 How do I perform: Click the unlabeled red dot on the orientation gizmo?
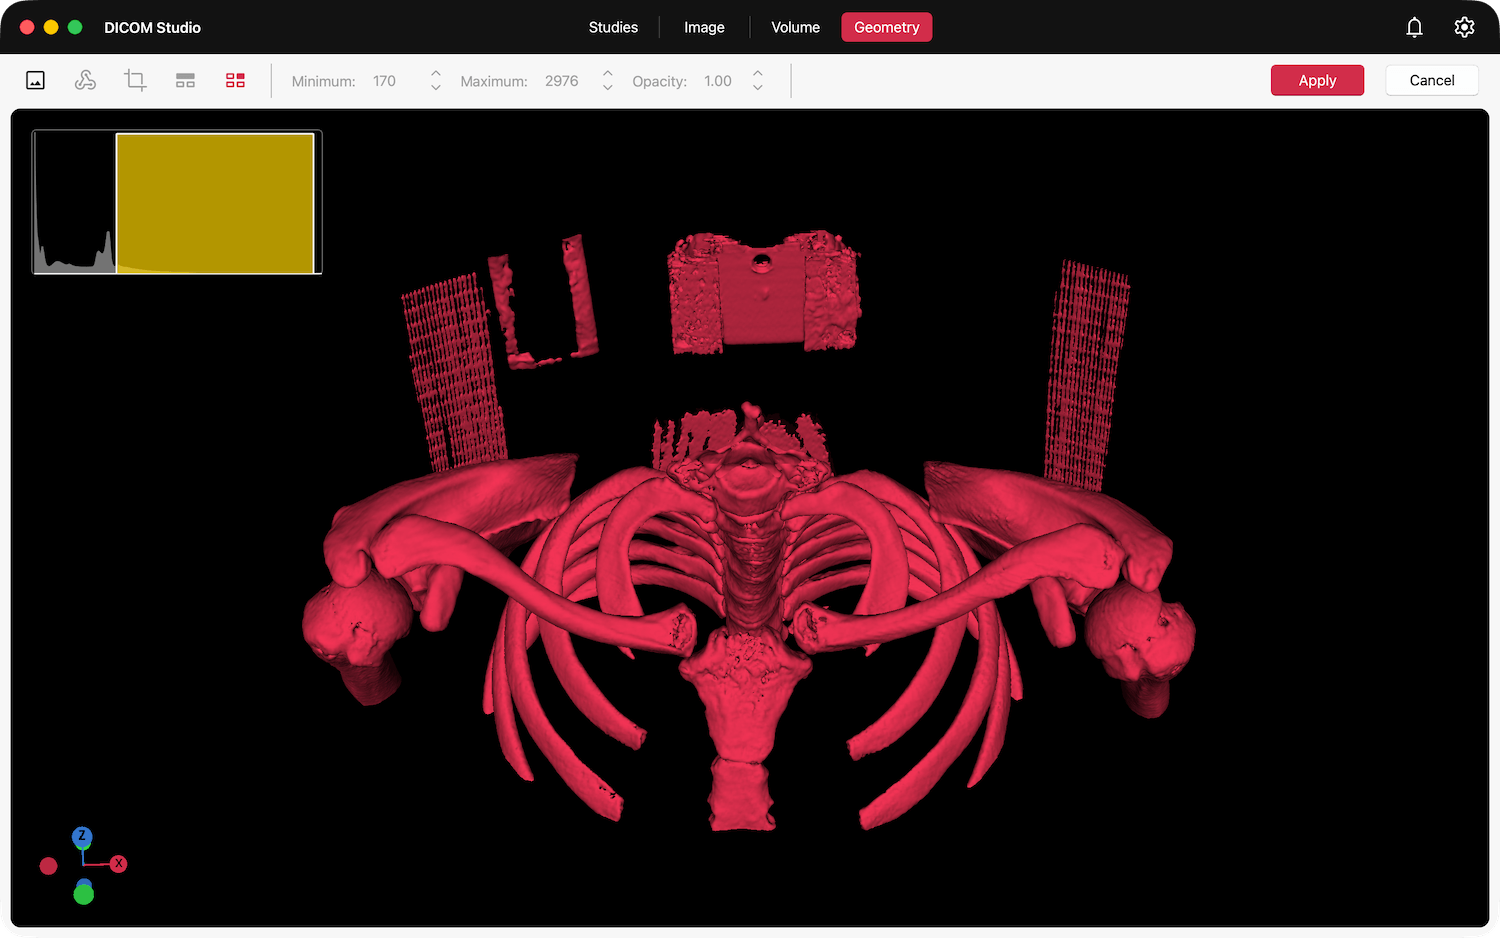tap(48, 866)
